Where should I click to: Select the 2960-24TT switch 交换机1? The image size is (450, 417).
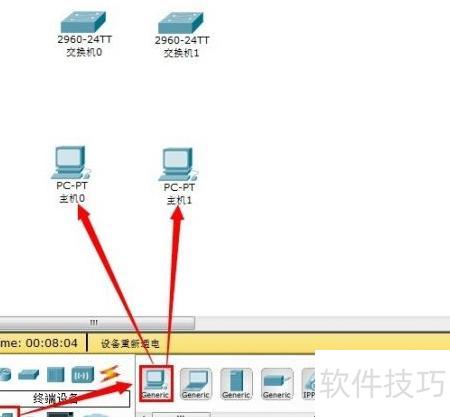(x=180, y=23)
